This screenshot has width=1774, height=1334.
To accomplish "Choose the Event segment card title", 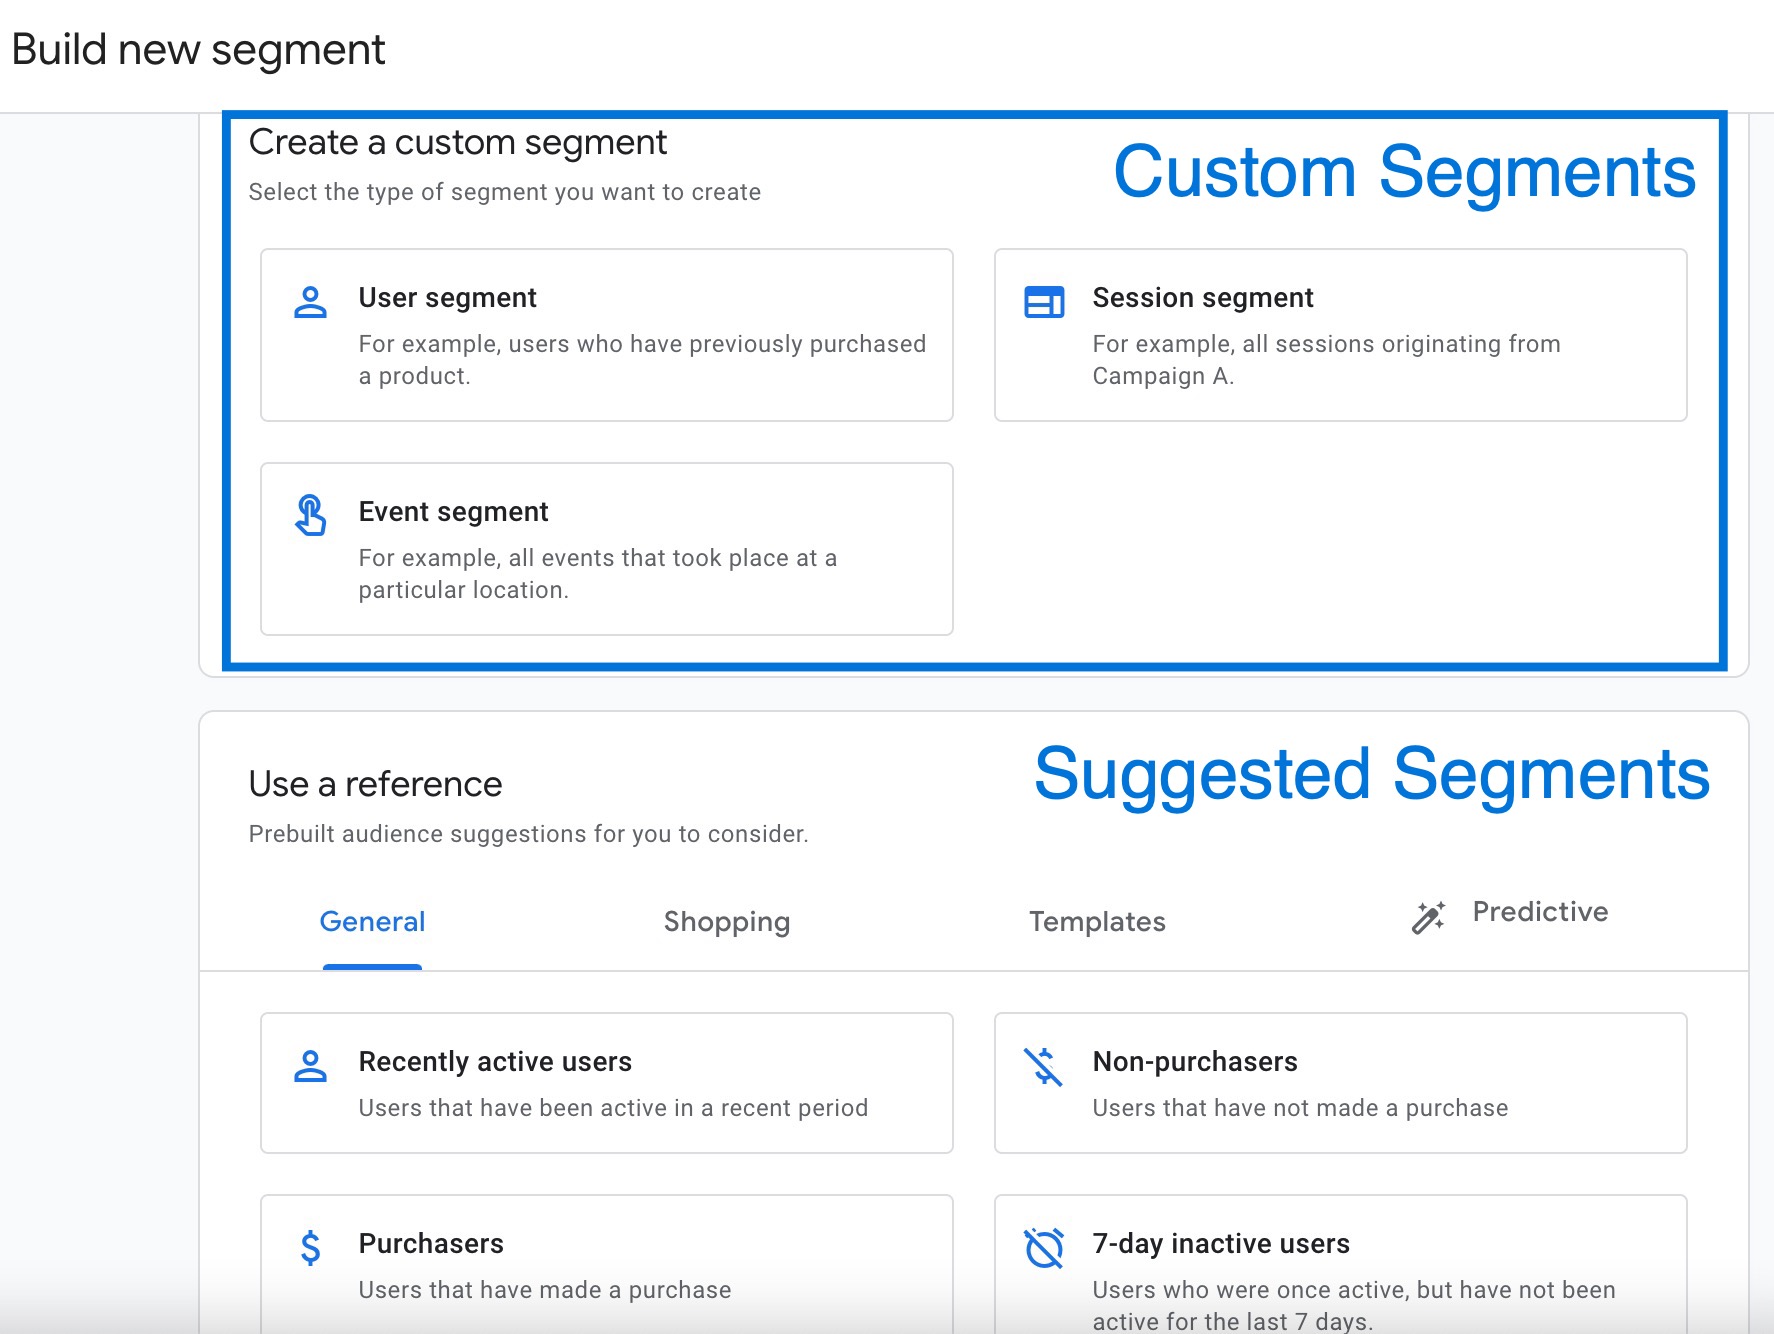I will coord(453,512).
